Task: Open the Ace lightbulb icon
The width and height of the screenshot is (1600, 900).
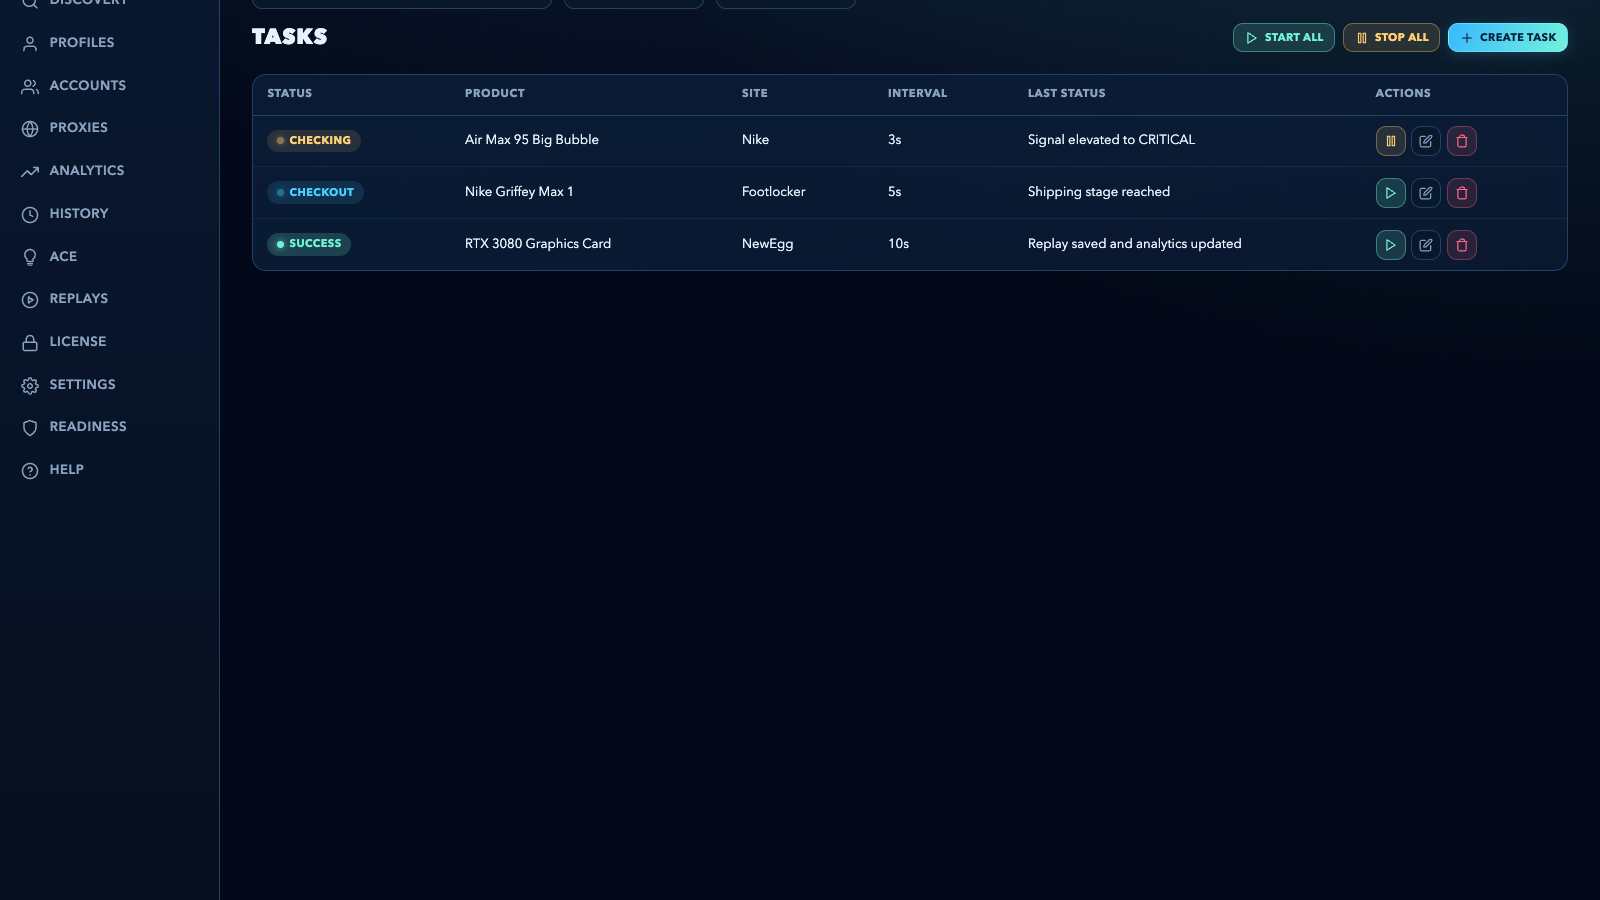Action: click(29, 256)
